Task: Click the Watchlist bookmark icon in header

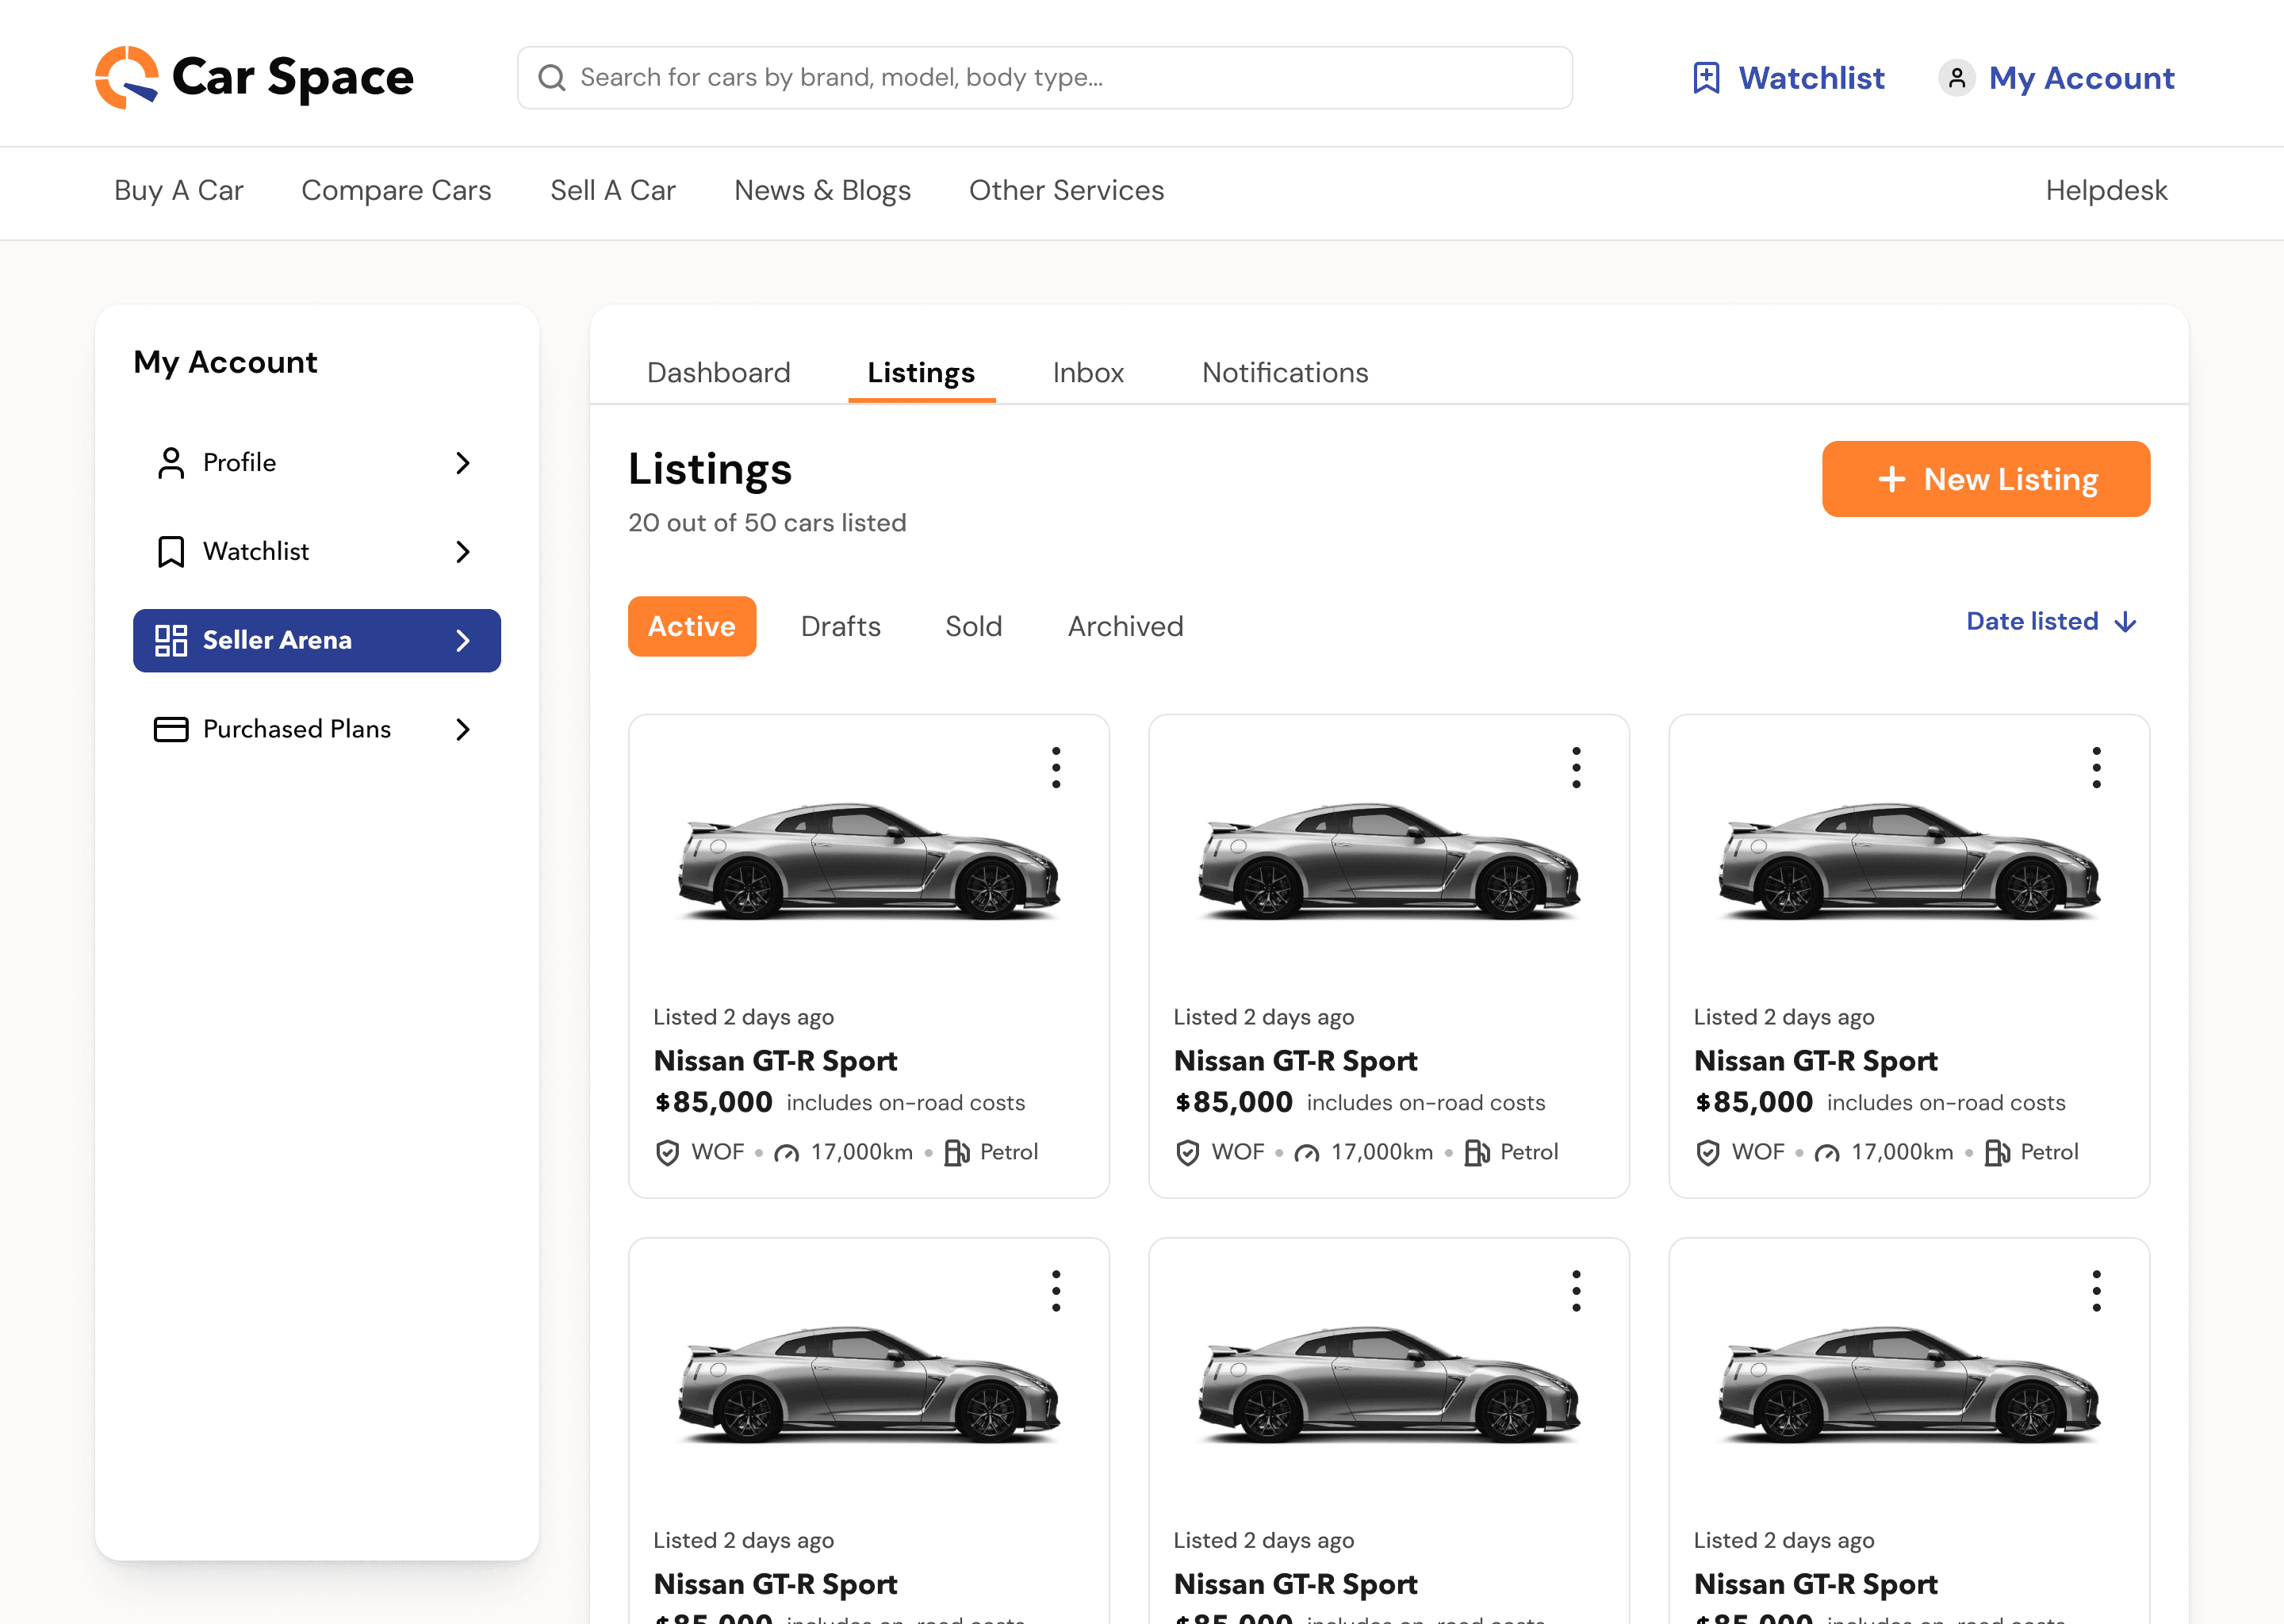Action: (1706, 78)
